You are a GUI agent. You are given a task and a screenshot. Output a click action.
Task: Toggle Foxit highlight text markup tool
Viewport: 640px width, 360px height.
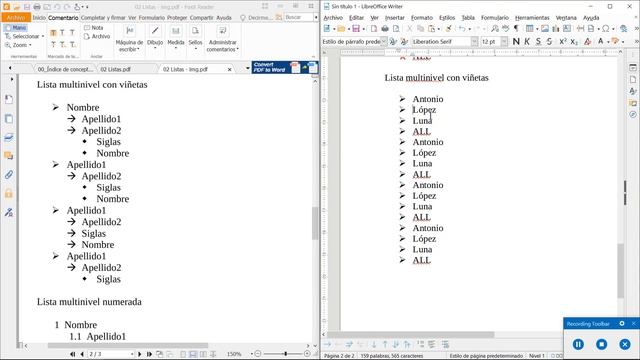[53, 33]
